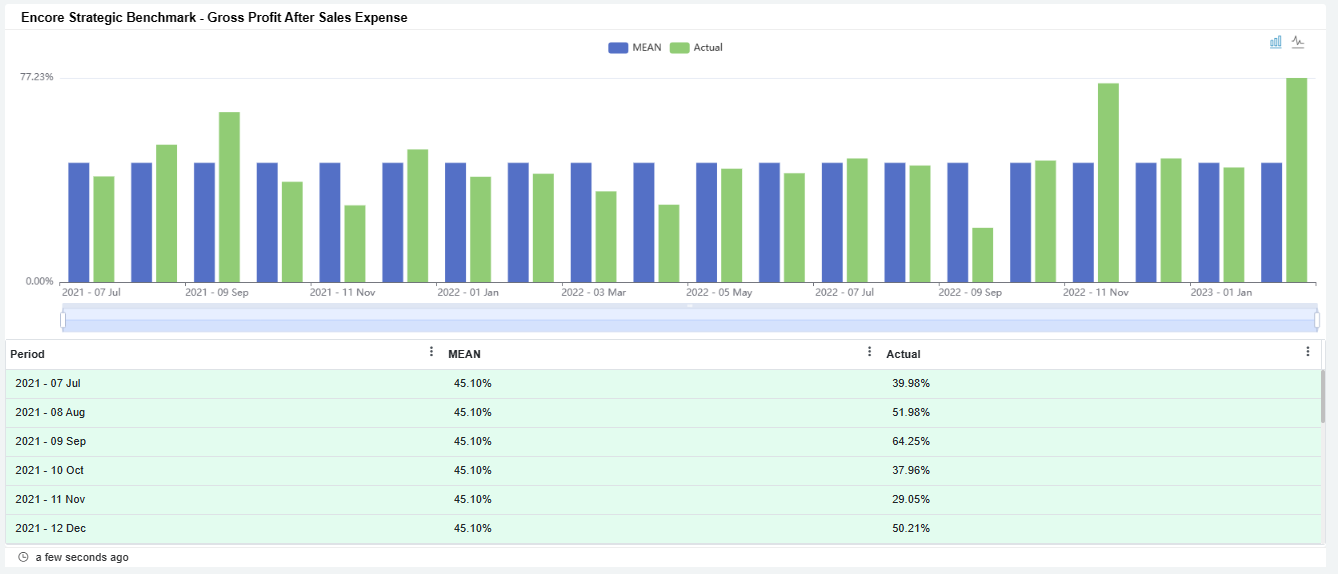Switch chart to line view
The height and width of the screenshot is (574, 1338).
(1298, 42)
